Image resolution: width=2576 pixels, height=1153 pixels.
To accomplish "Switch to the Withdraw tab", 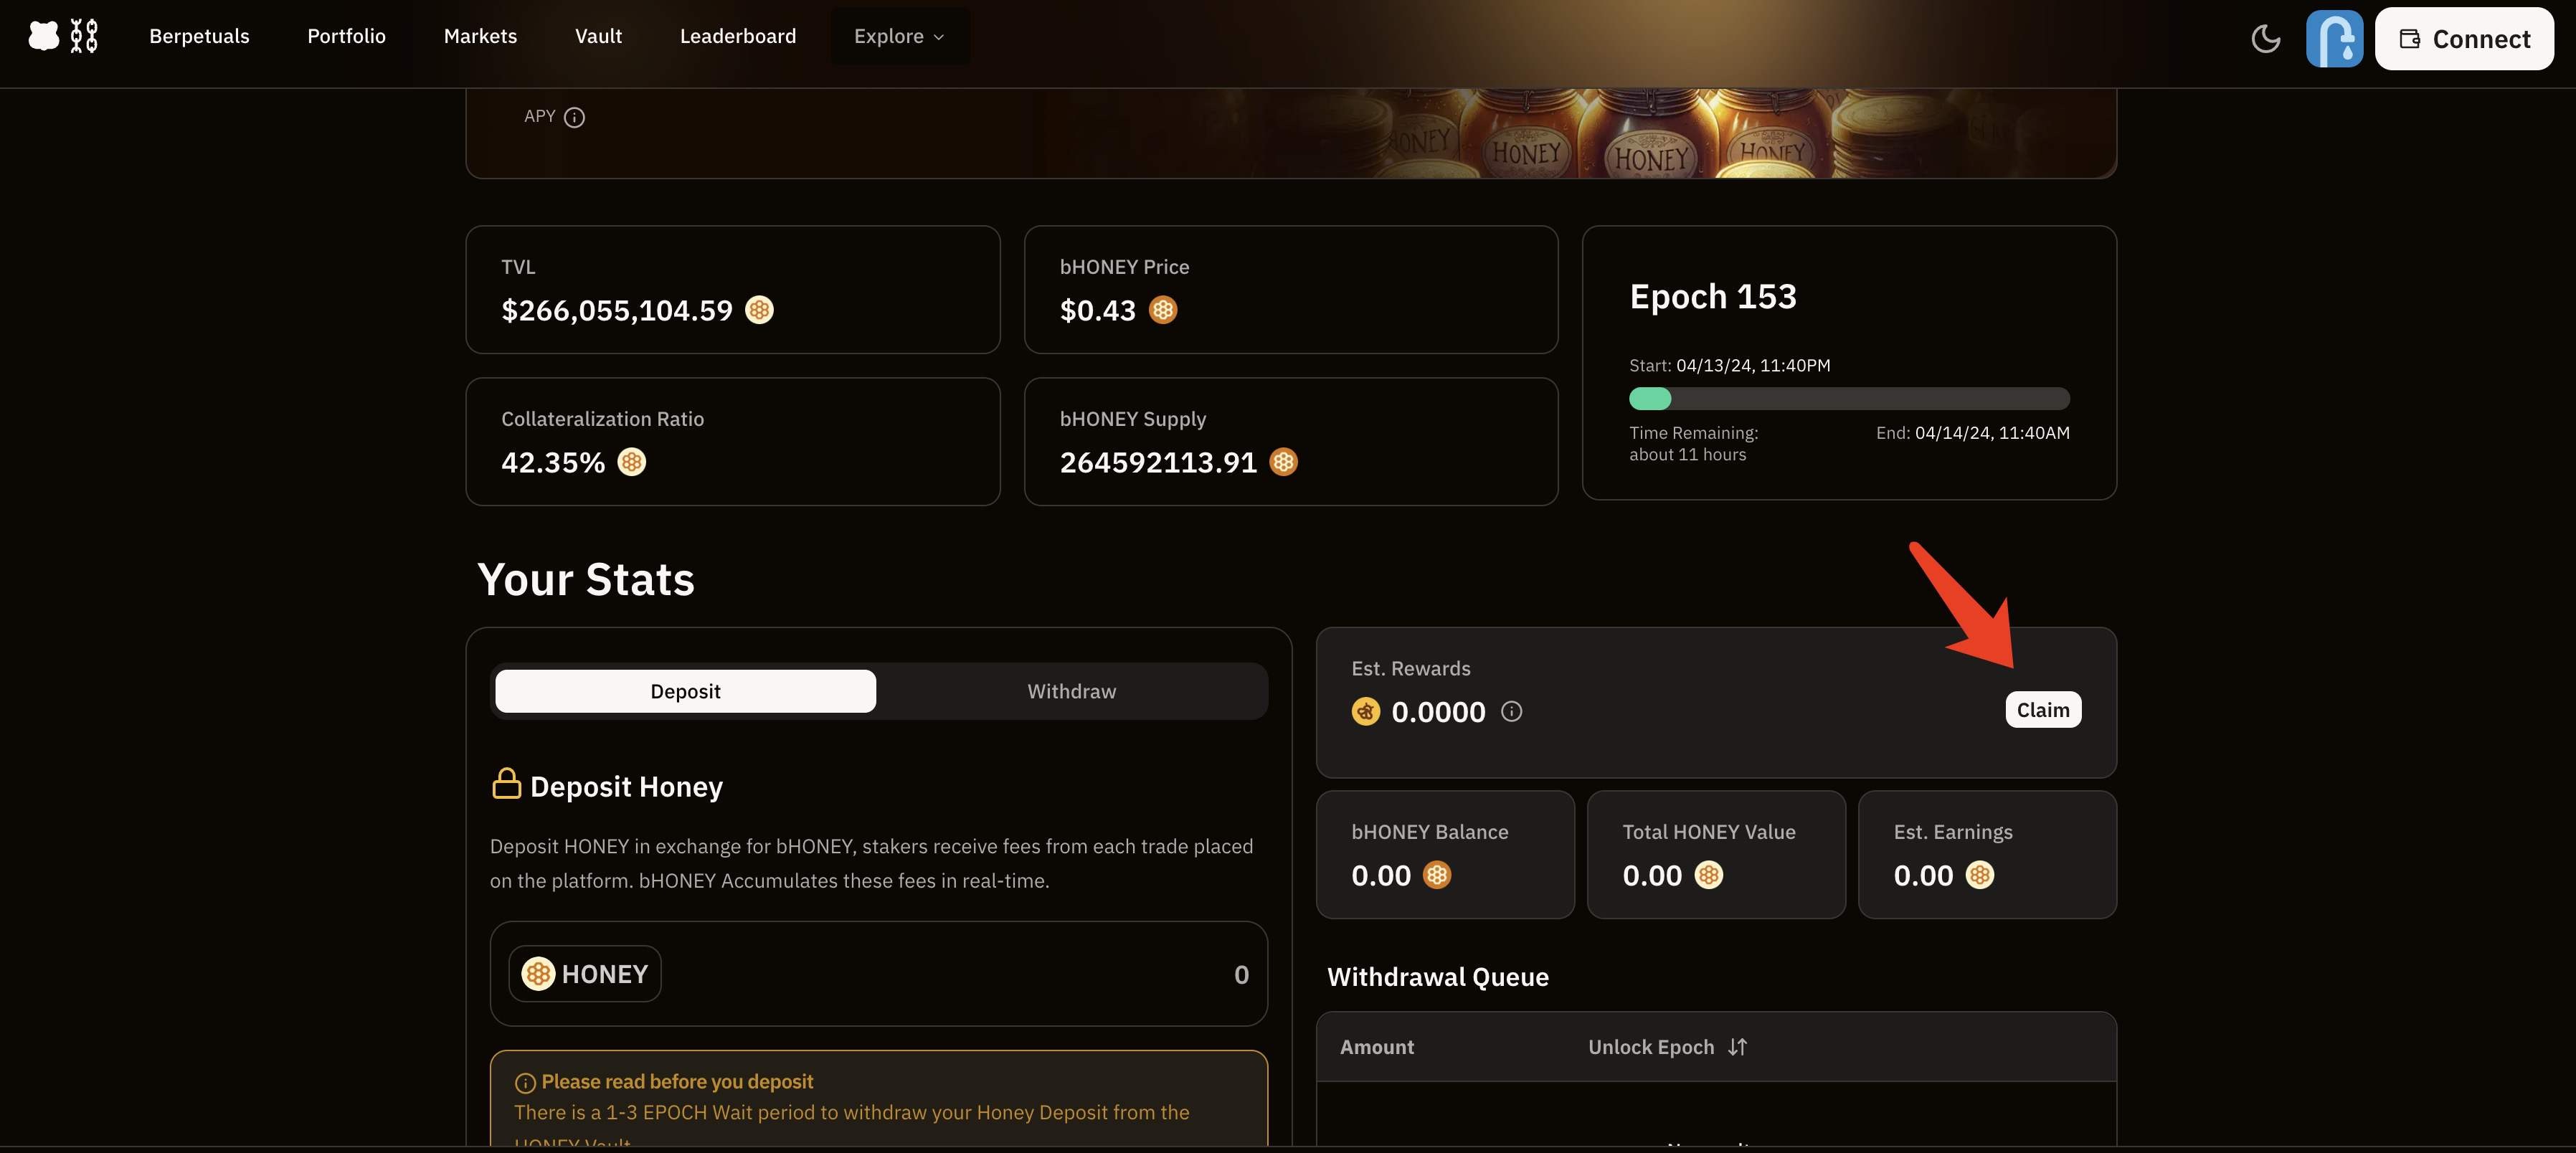I will tap(1071, 691).
